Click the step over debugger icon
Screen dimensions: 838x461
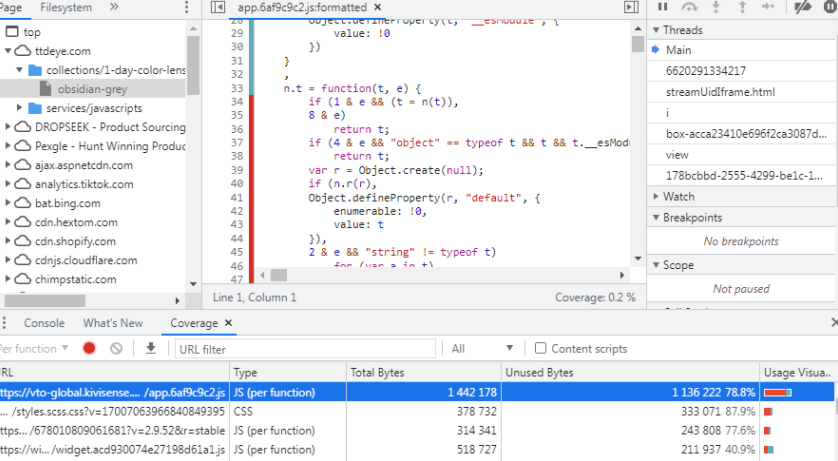[x=689, y=7]
